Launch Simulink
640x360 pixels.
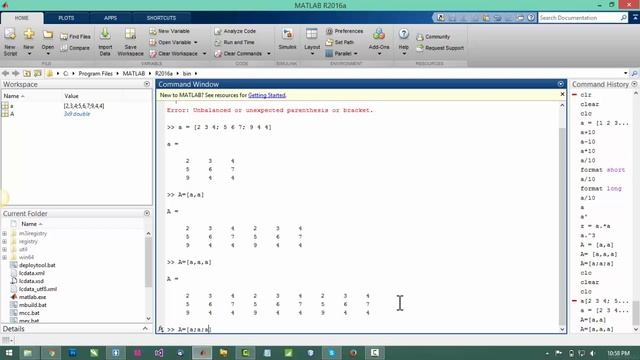(x=287, y=39)
